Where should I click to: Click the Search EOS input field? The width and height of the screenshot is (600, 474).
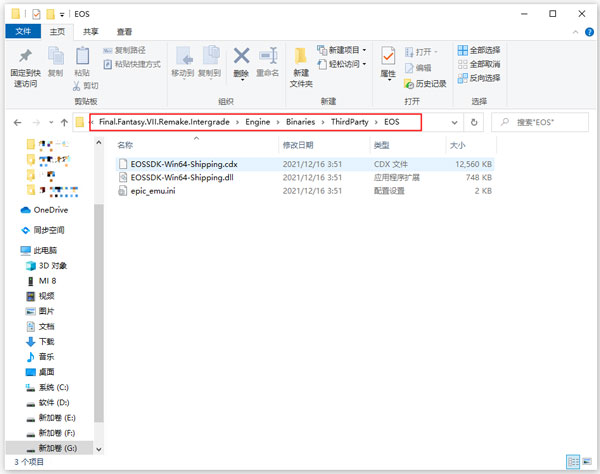[540, 122]
